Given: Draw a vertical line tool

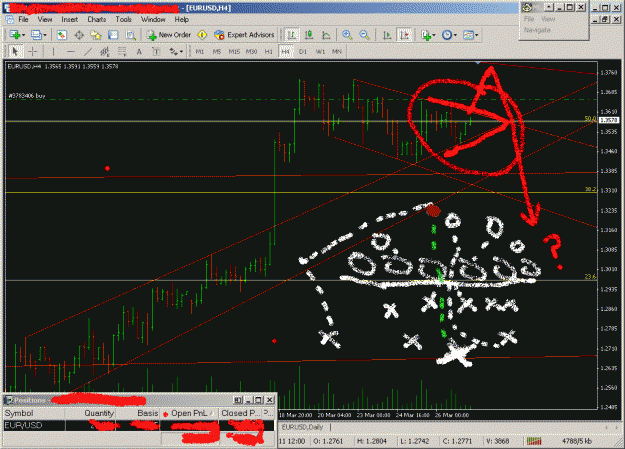Looking at the screenshot, I should click(x=53, y=51).
